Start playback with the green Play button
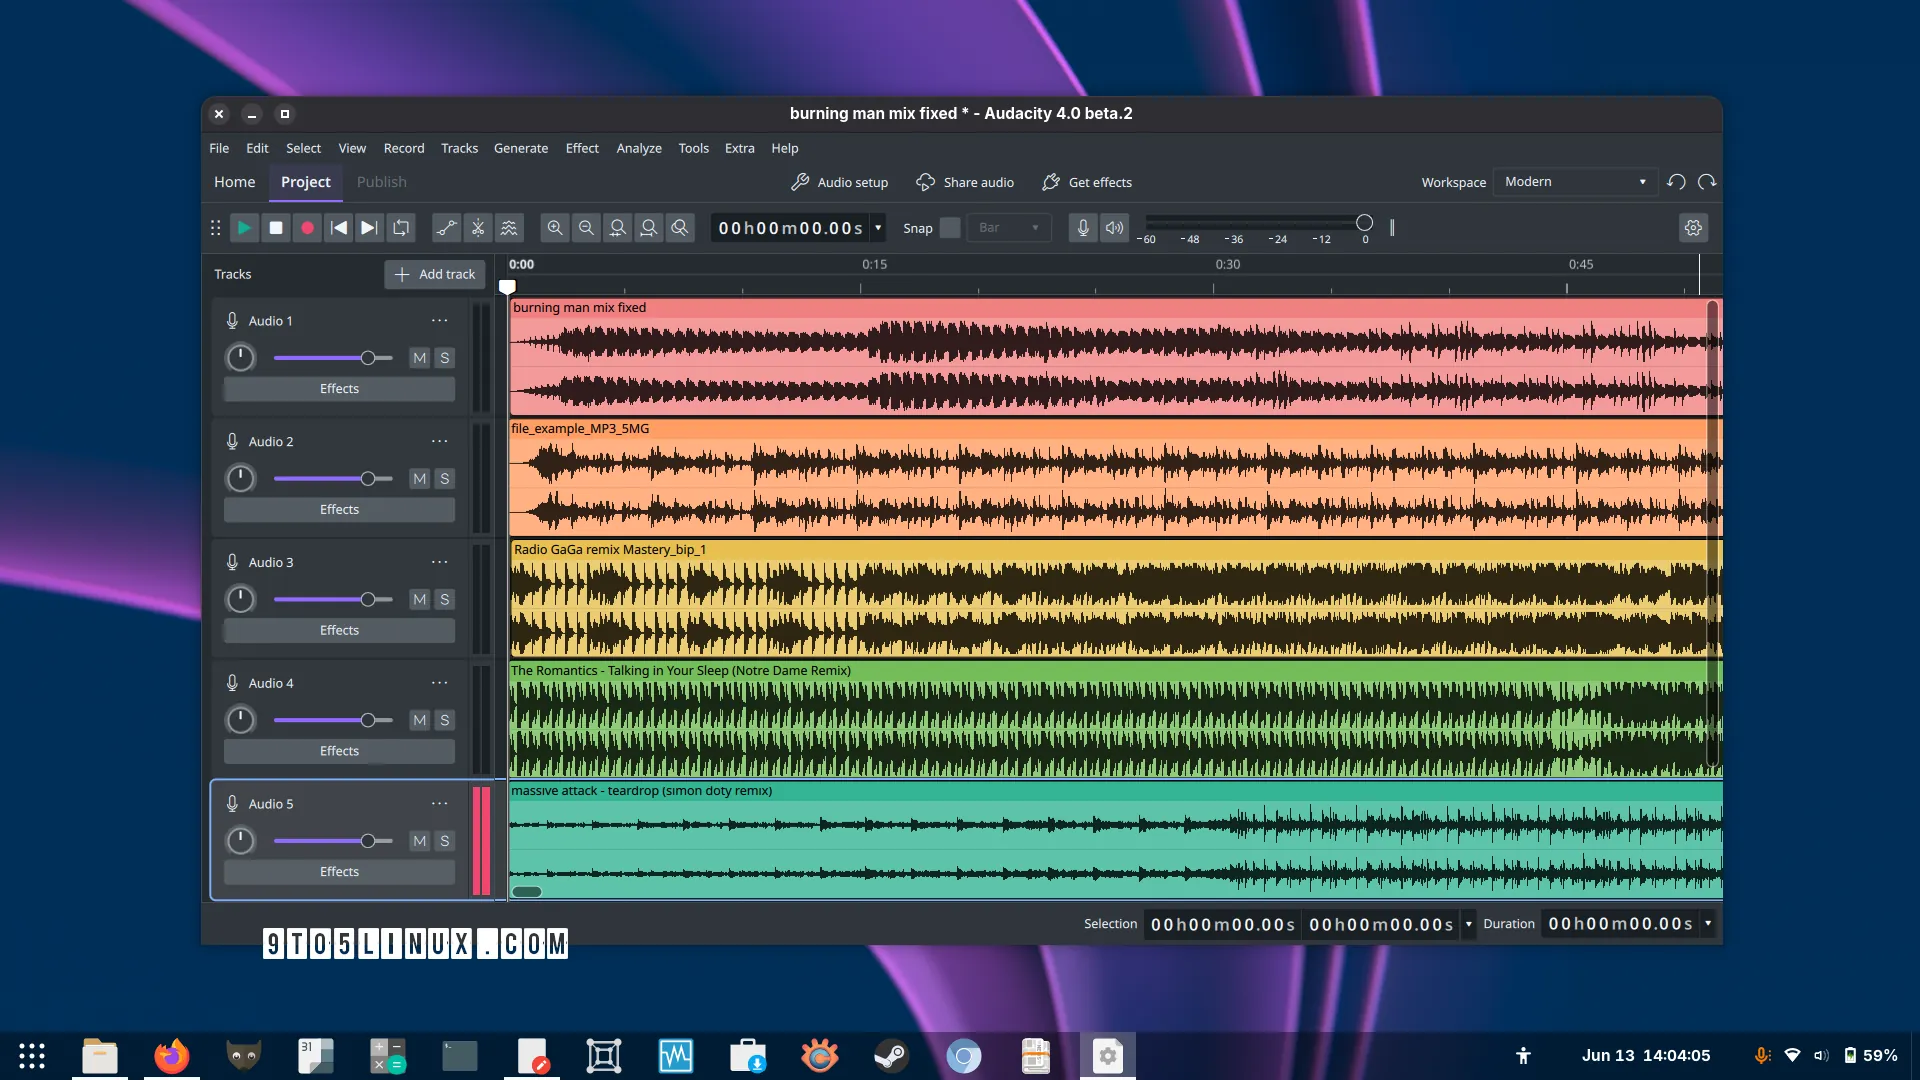1920x1080 pixels. tap(244, 228)
